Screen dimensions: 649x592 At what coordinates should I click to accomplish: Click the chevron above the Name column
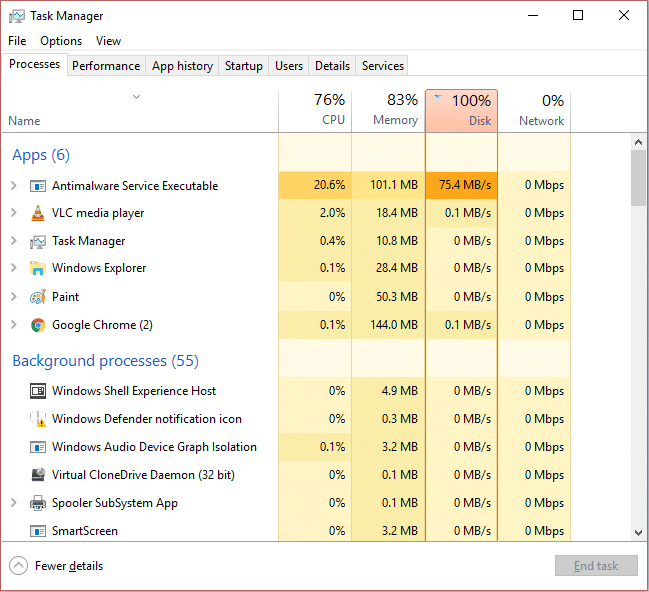pos(136,97)
